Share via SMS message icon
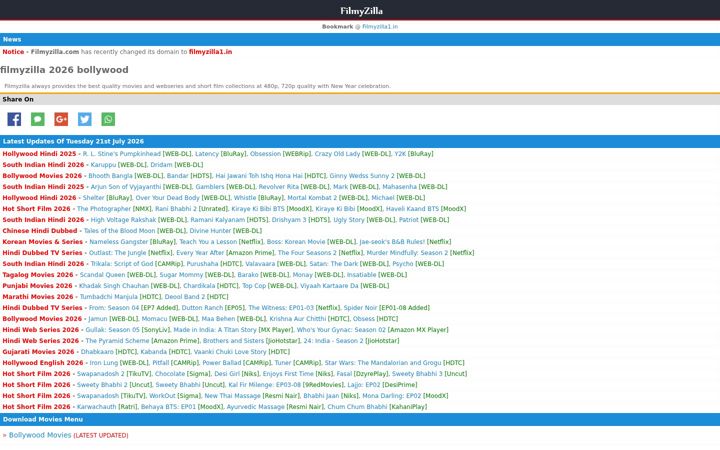This screenshot has width=720, height=450. (38, 119)
